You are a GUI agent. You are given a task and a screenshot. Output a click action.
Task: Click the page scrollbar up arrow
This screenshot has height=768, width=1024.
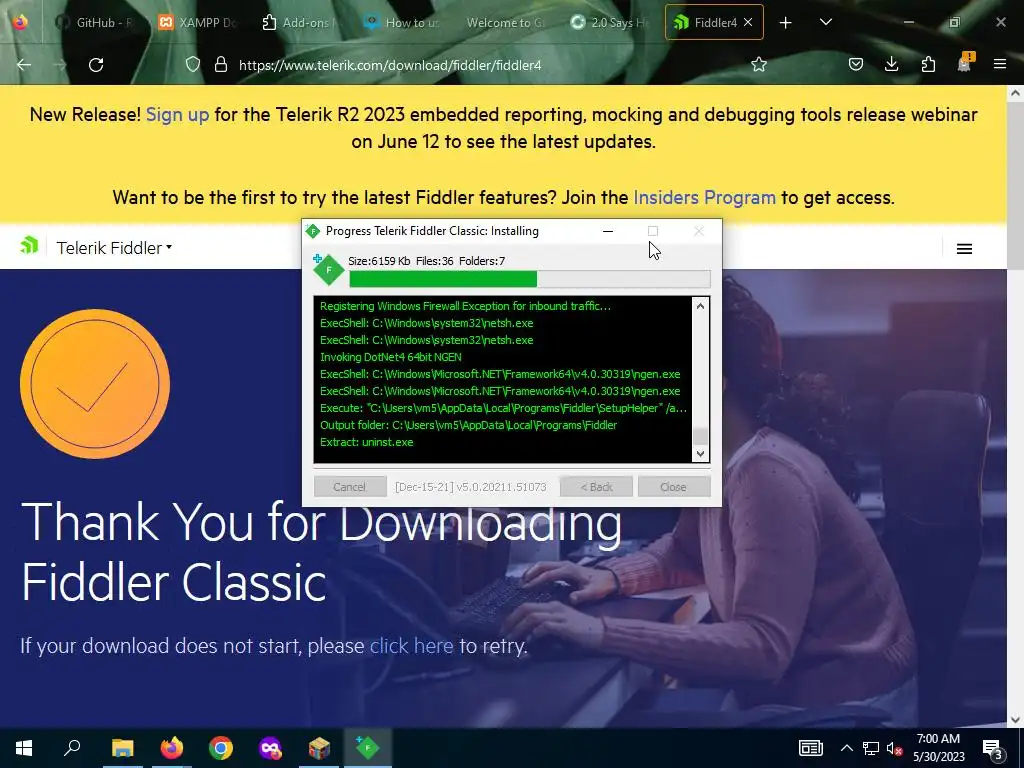pyautogui.click(x=1015, y=93)
